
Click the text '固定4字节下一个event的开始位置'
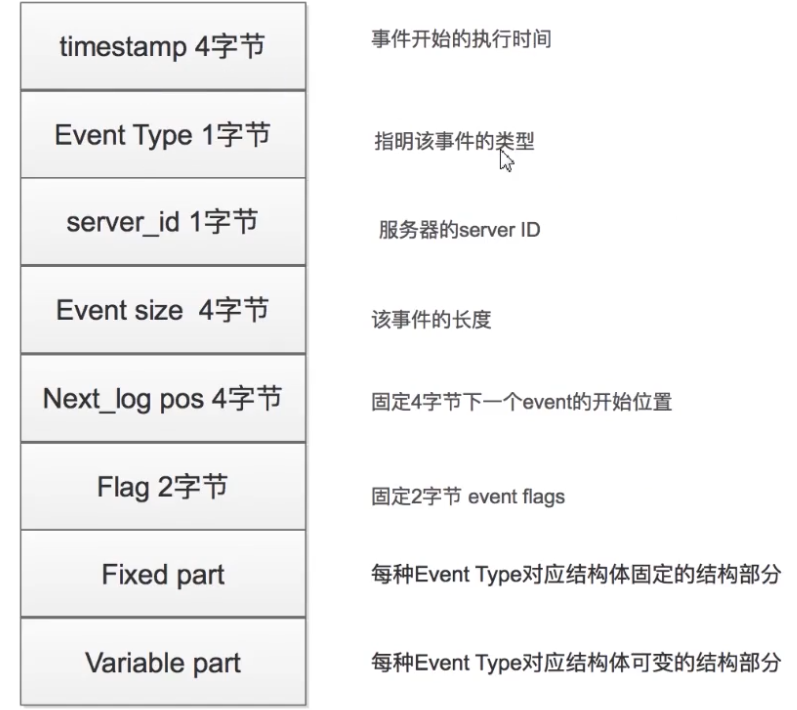click(522, 402)
